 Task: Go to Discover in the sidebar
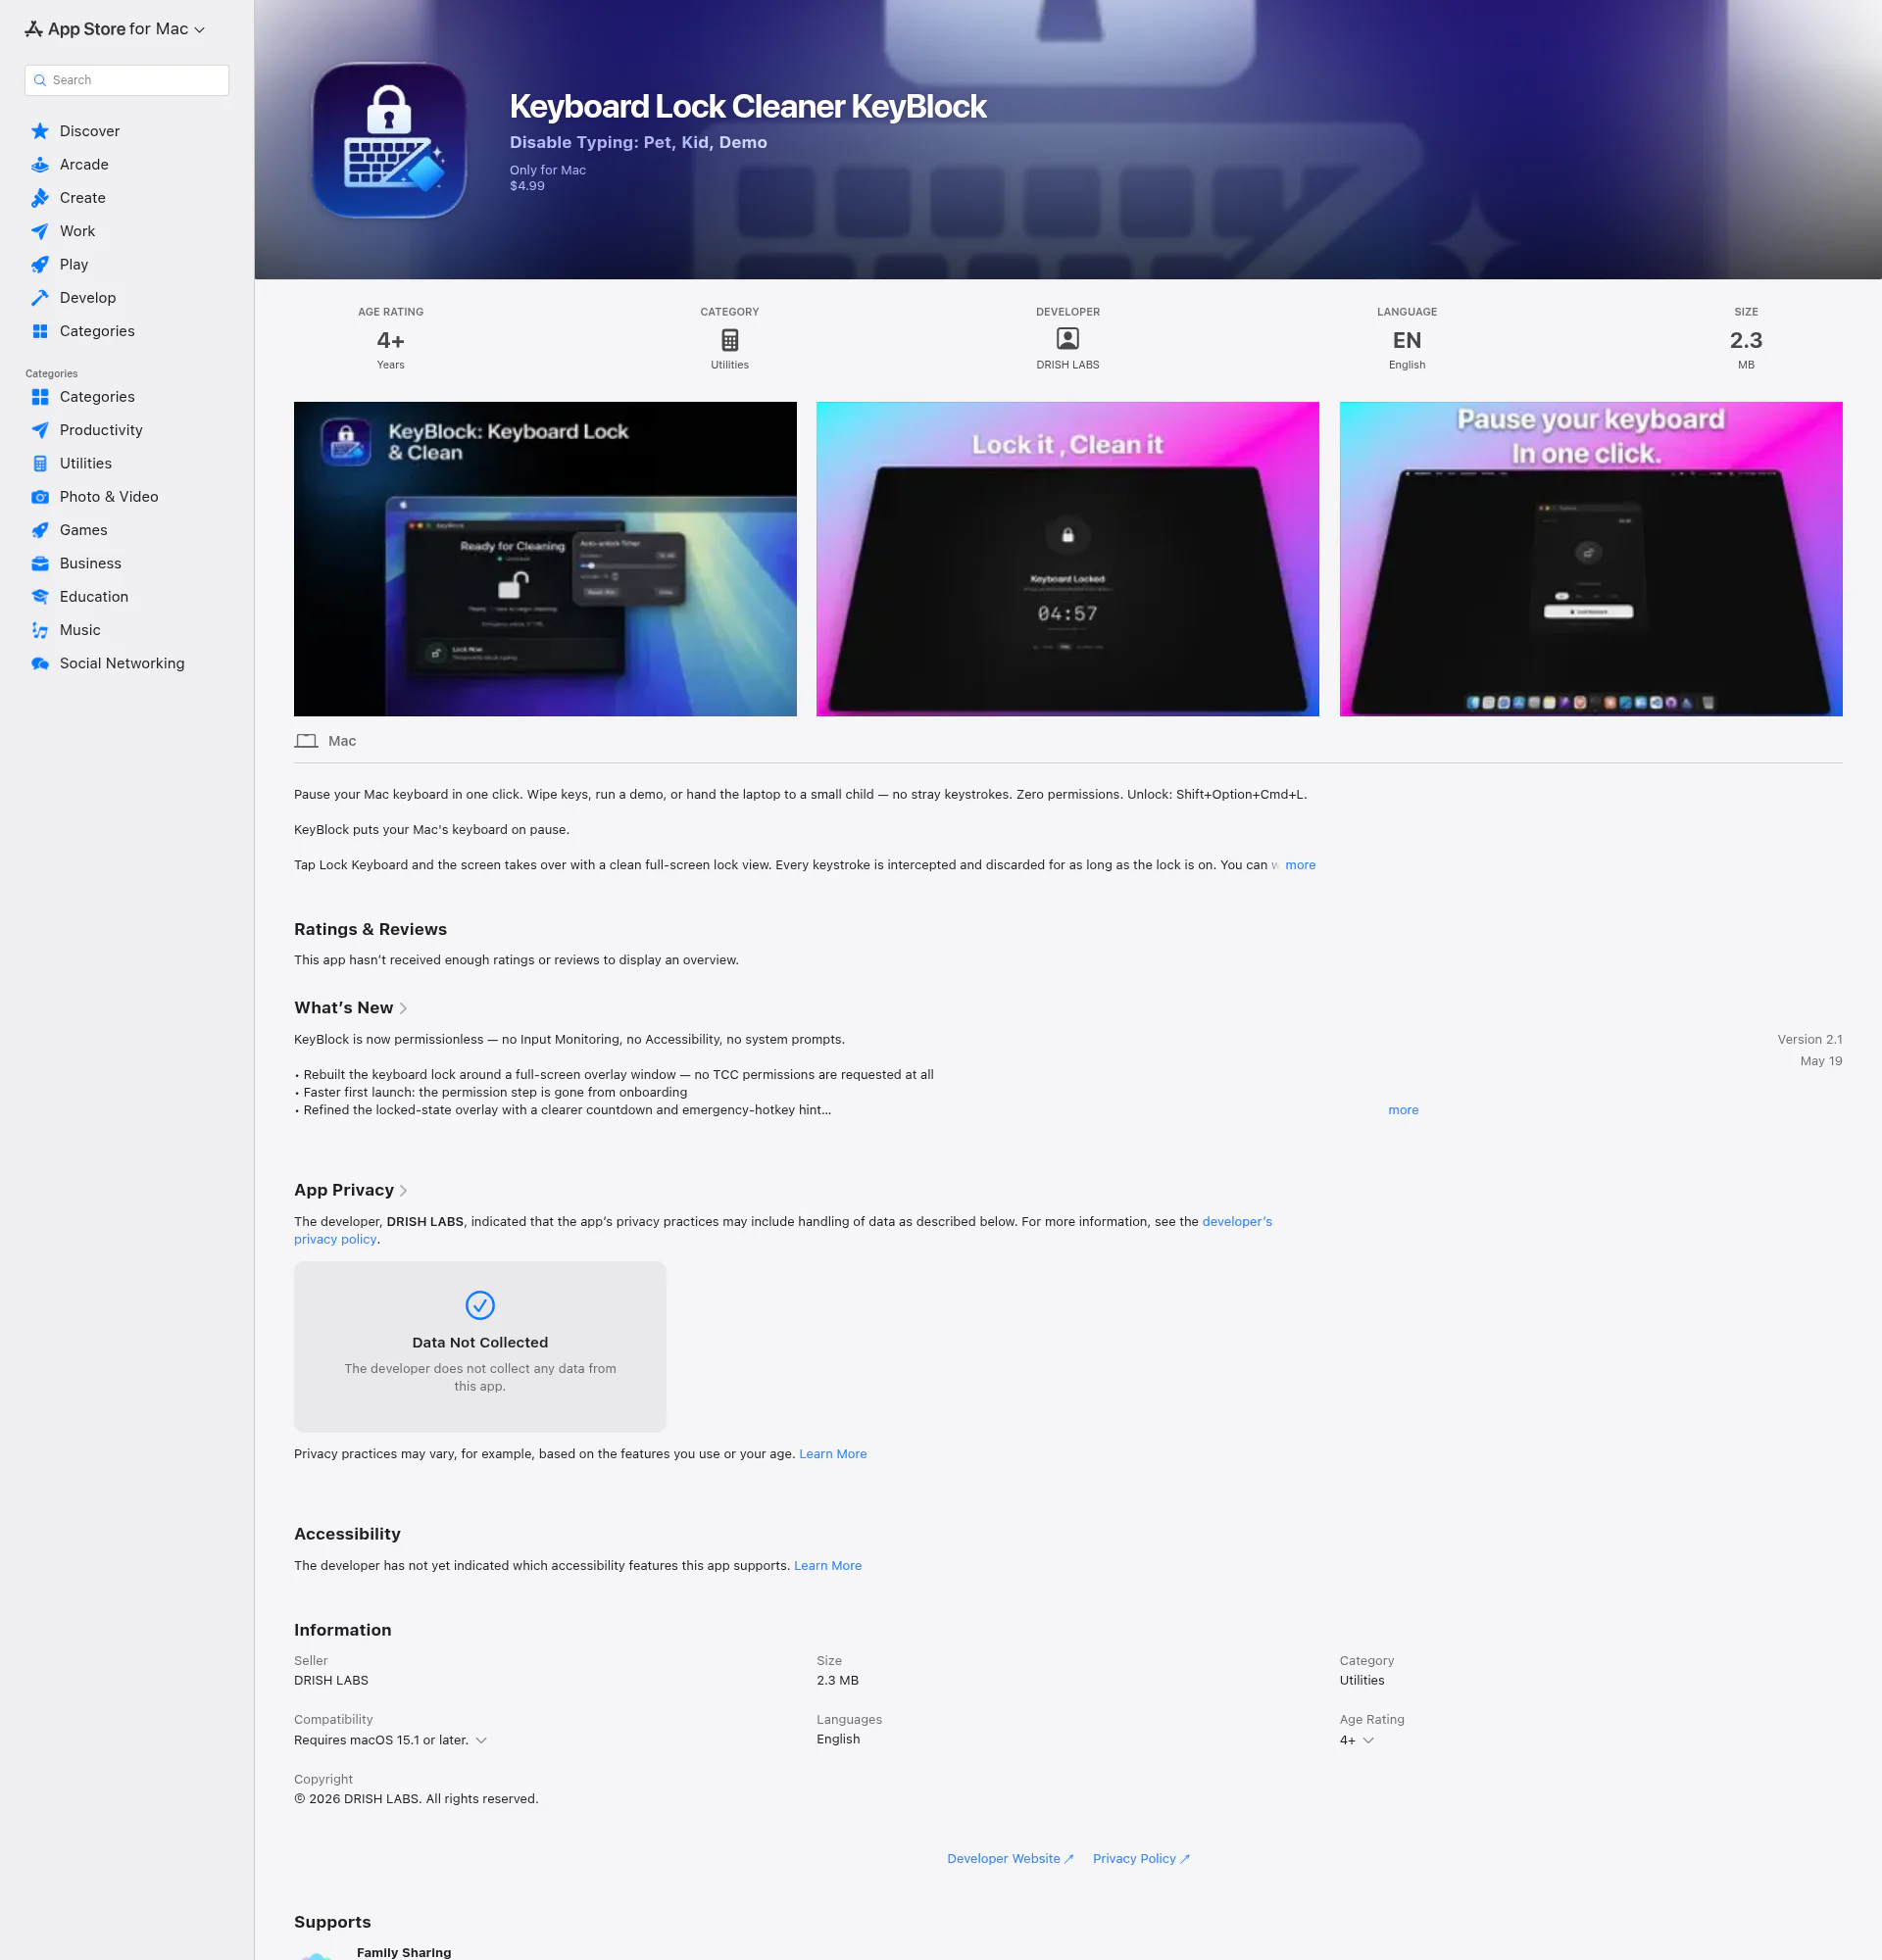click(x=89, y=131)
